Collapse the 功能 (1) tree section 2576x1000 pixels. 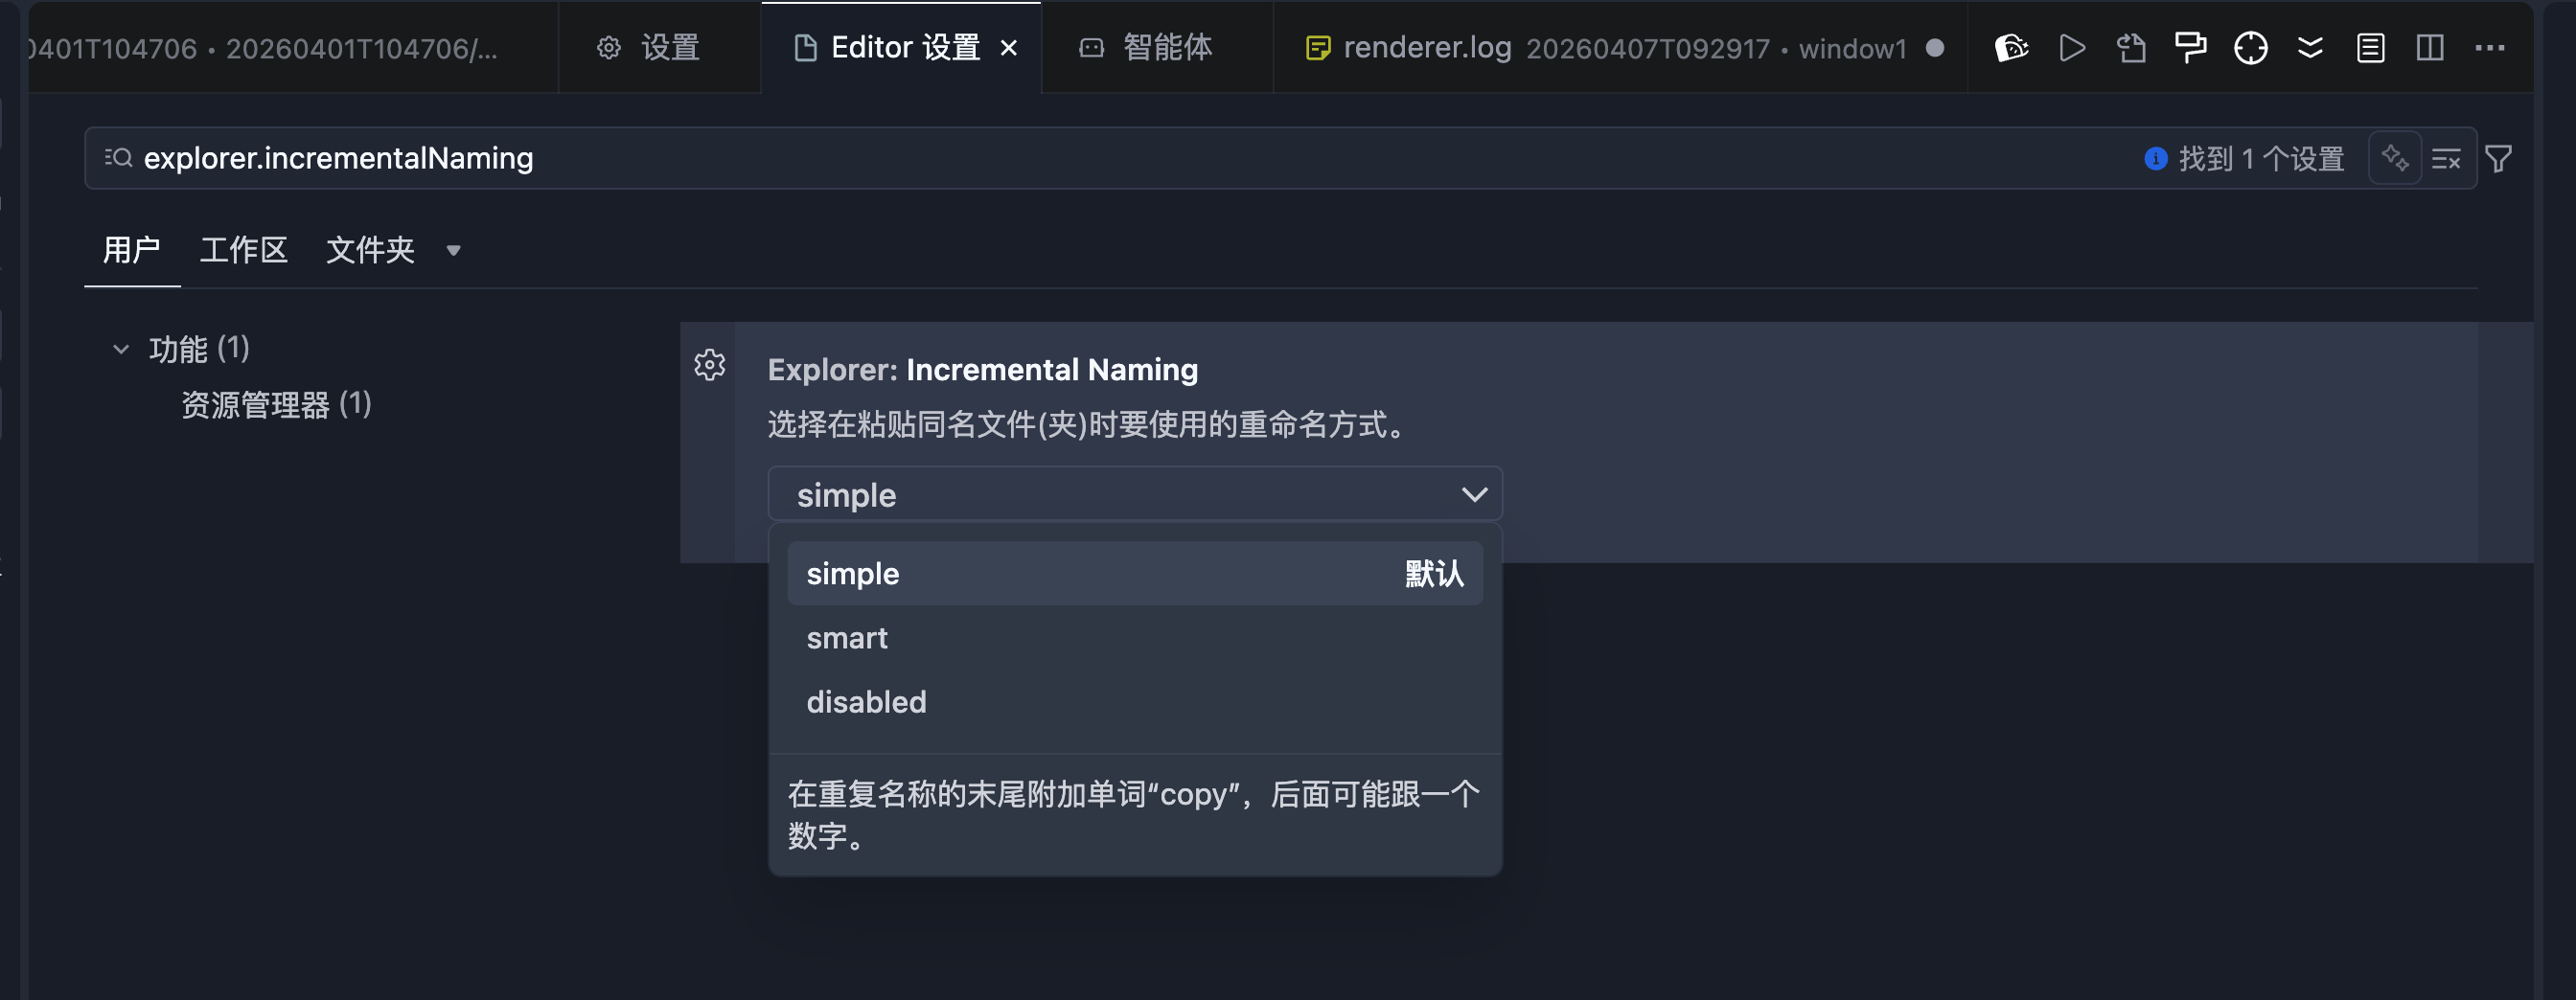pyautogui.click(x=121, y=349)
